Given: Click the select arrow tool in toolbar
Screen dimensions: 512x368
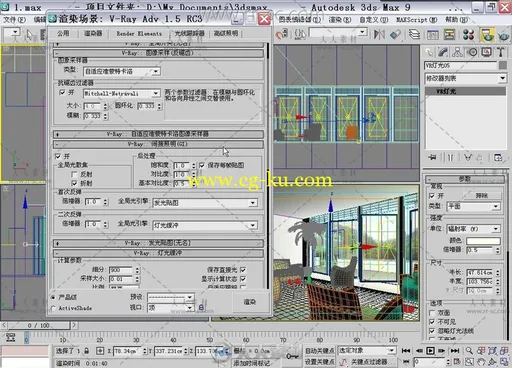Looking at the screenshot, I should pos(29,34).
